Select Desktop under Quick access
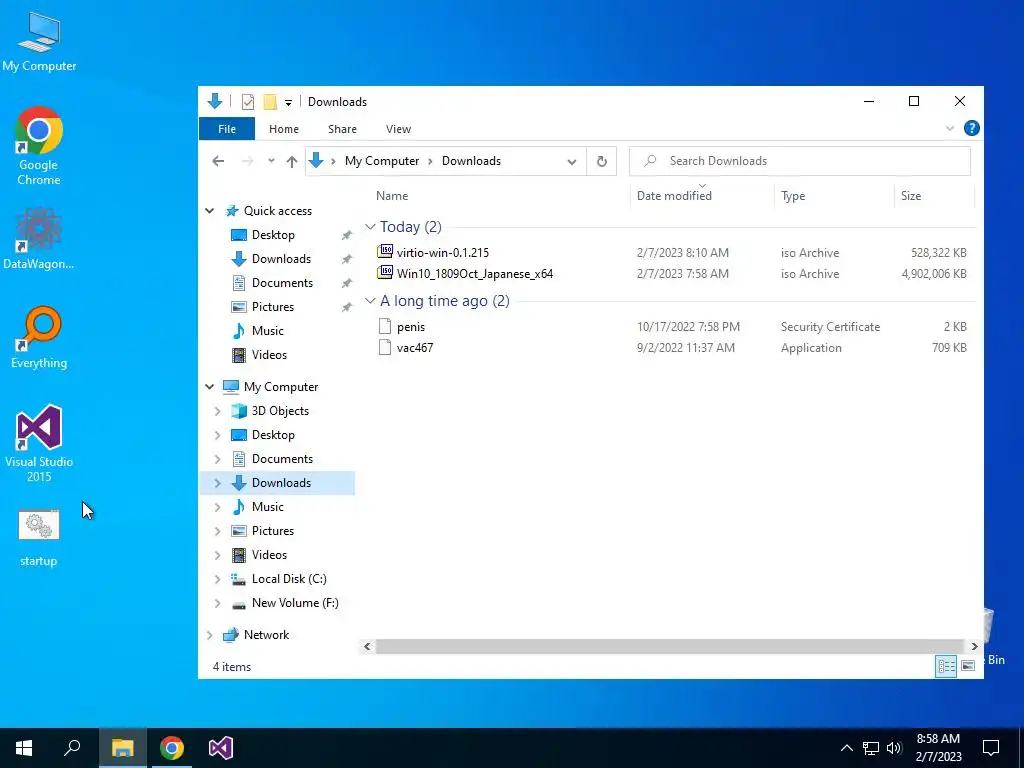This screenshot has width=1024, height=768. (x=273, y=234)
